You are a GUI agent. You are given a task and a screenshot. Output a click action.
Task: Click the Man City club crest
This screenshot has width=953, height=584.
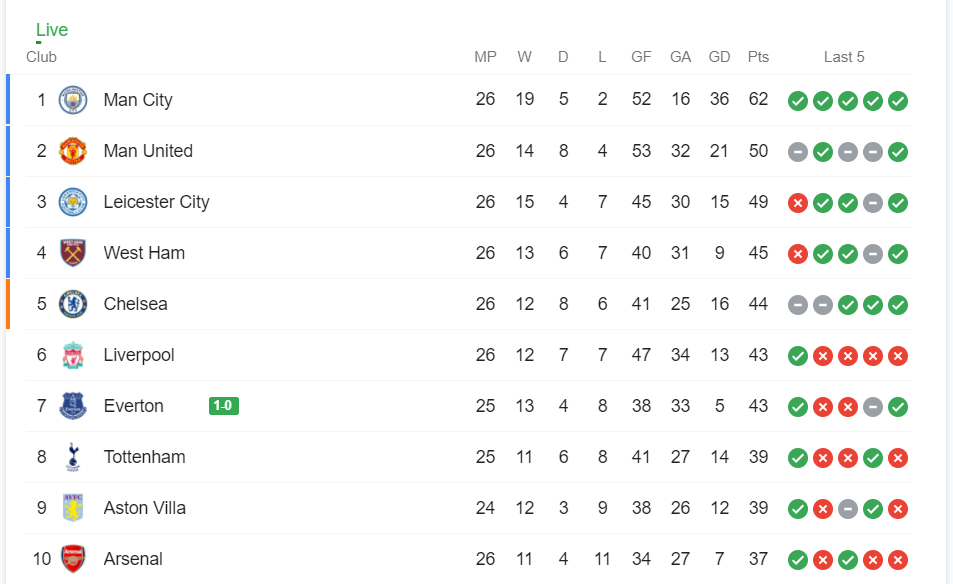[73, 100]
